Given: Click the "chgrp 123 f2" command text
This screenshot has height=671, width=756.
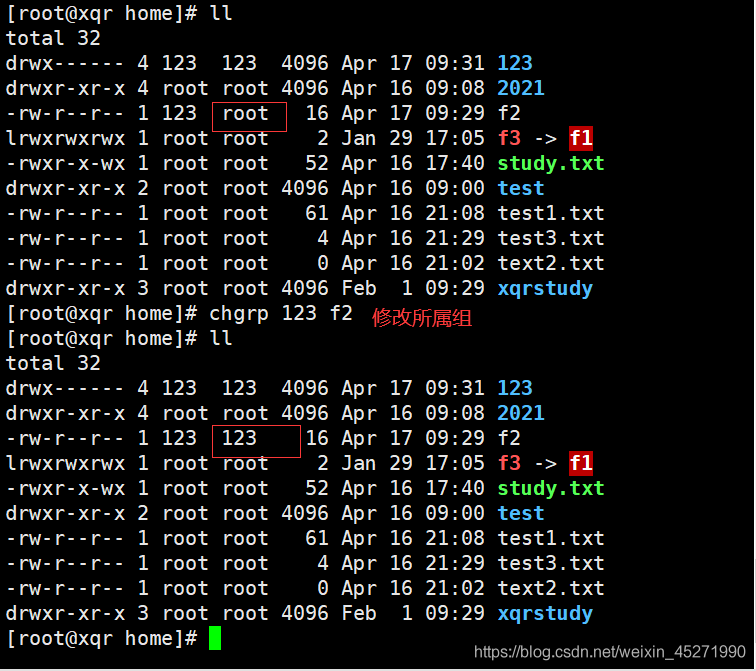Looking at the screenshot, I should click(281, 314).
